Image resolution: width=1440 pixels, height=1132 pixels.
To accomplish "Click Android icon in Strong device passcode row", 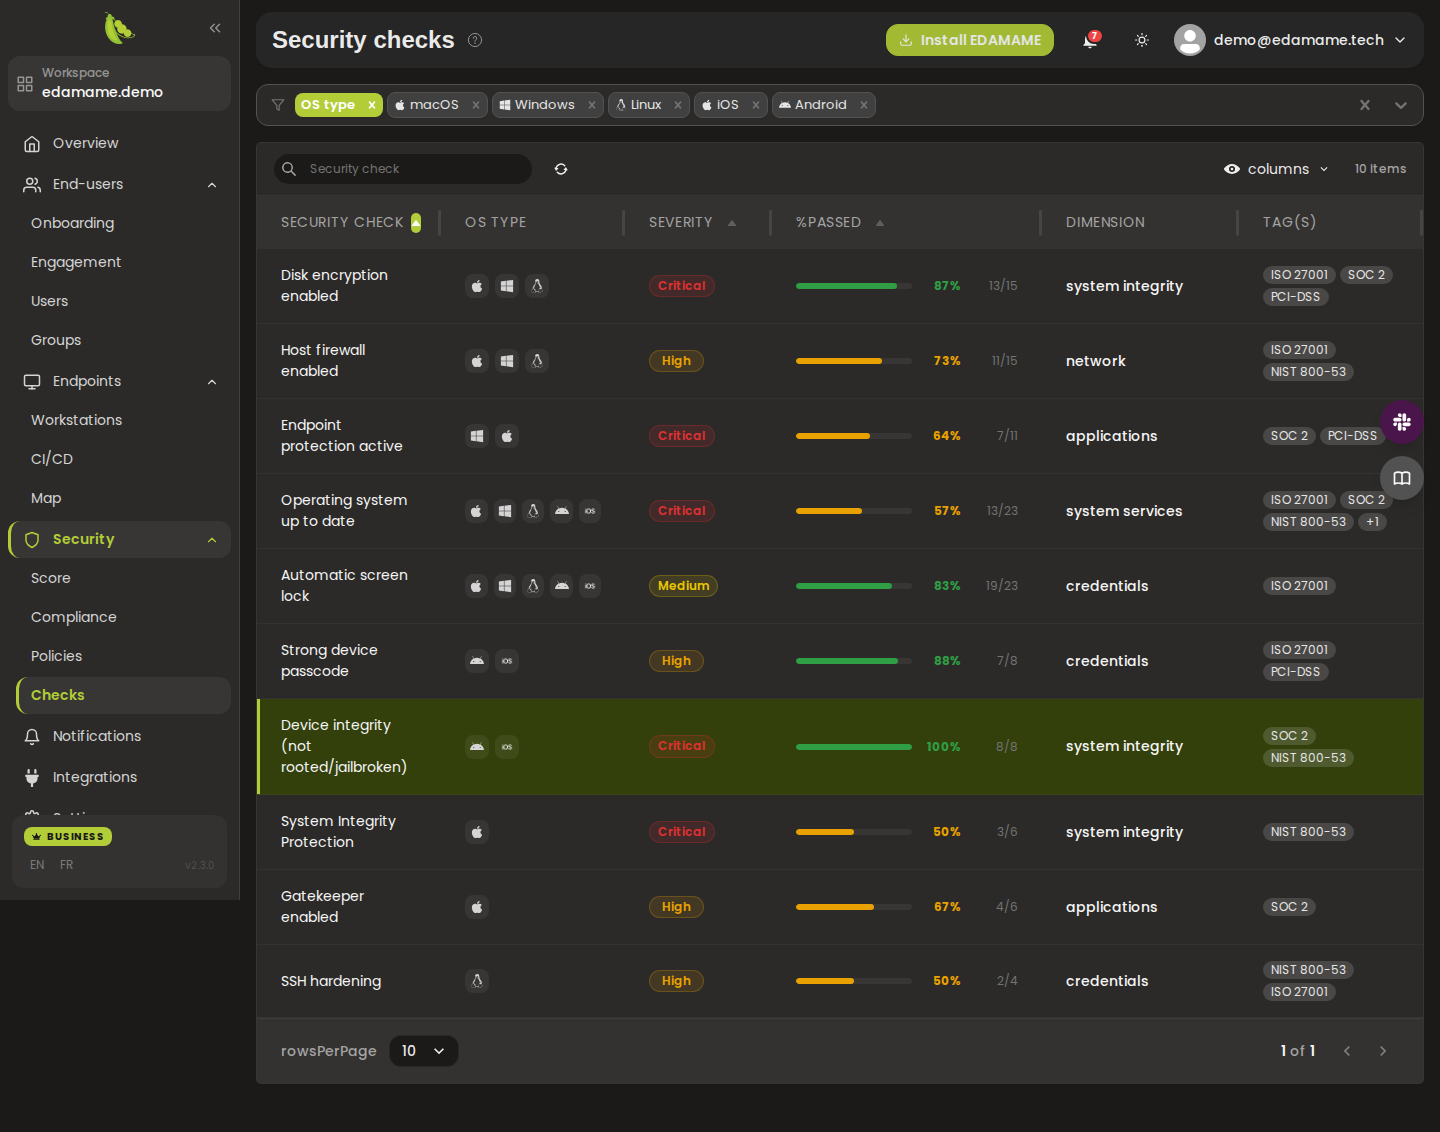I will click(x=477, y=661).
